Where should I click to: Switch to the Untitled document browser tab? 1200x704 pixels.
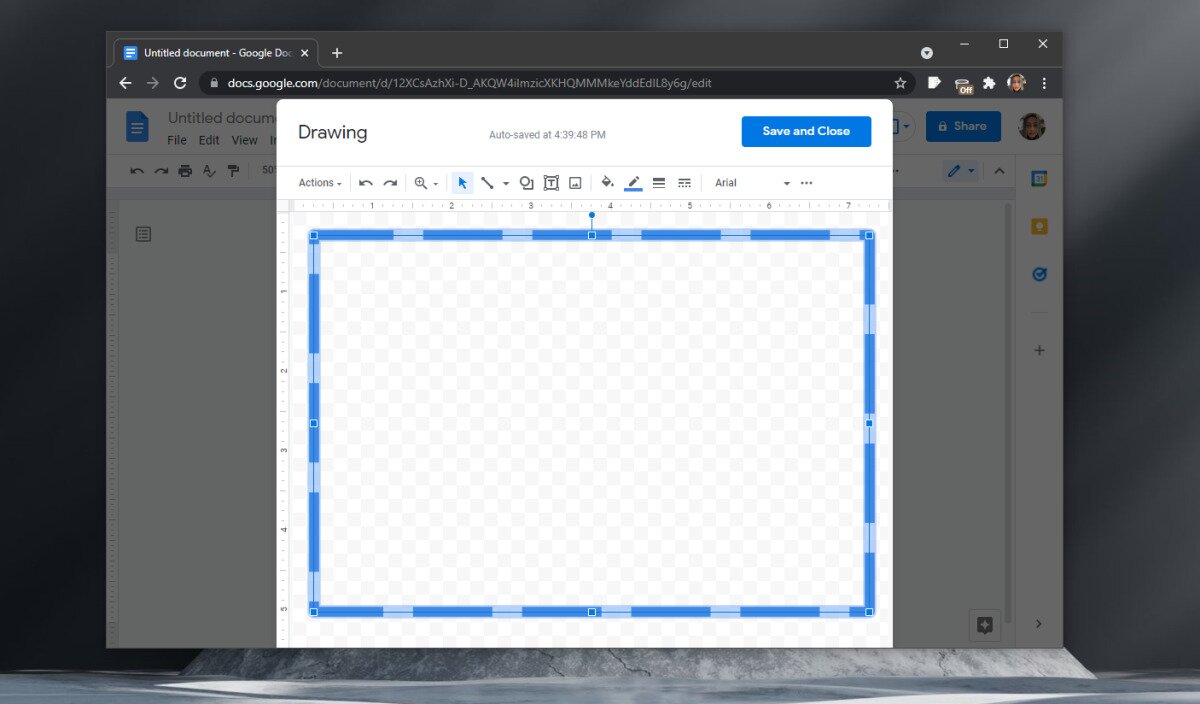click(213, 52)
